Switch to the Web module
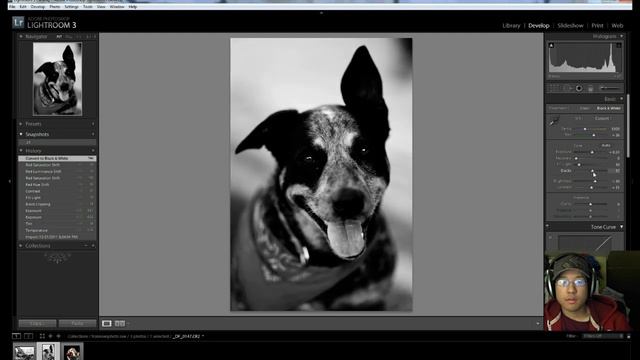 [x=617, y=25]
